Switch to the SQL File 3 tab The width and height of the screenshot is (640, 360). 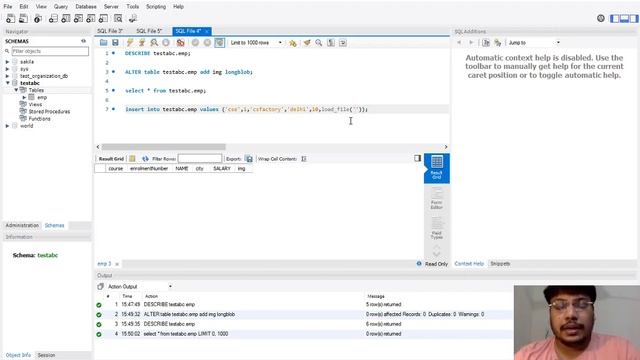[x=110, y=31]
